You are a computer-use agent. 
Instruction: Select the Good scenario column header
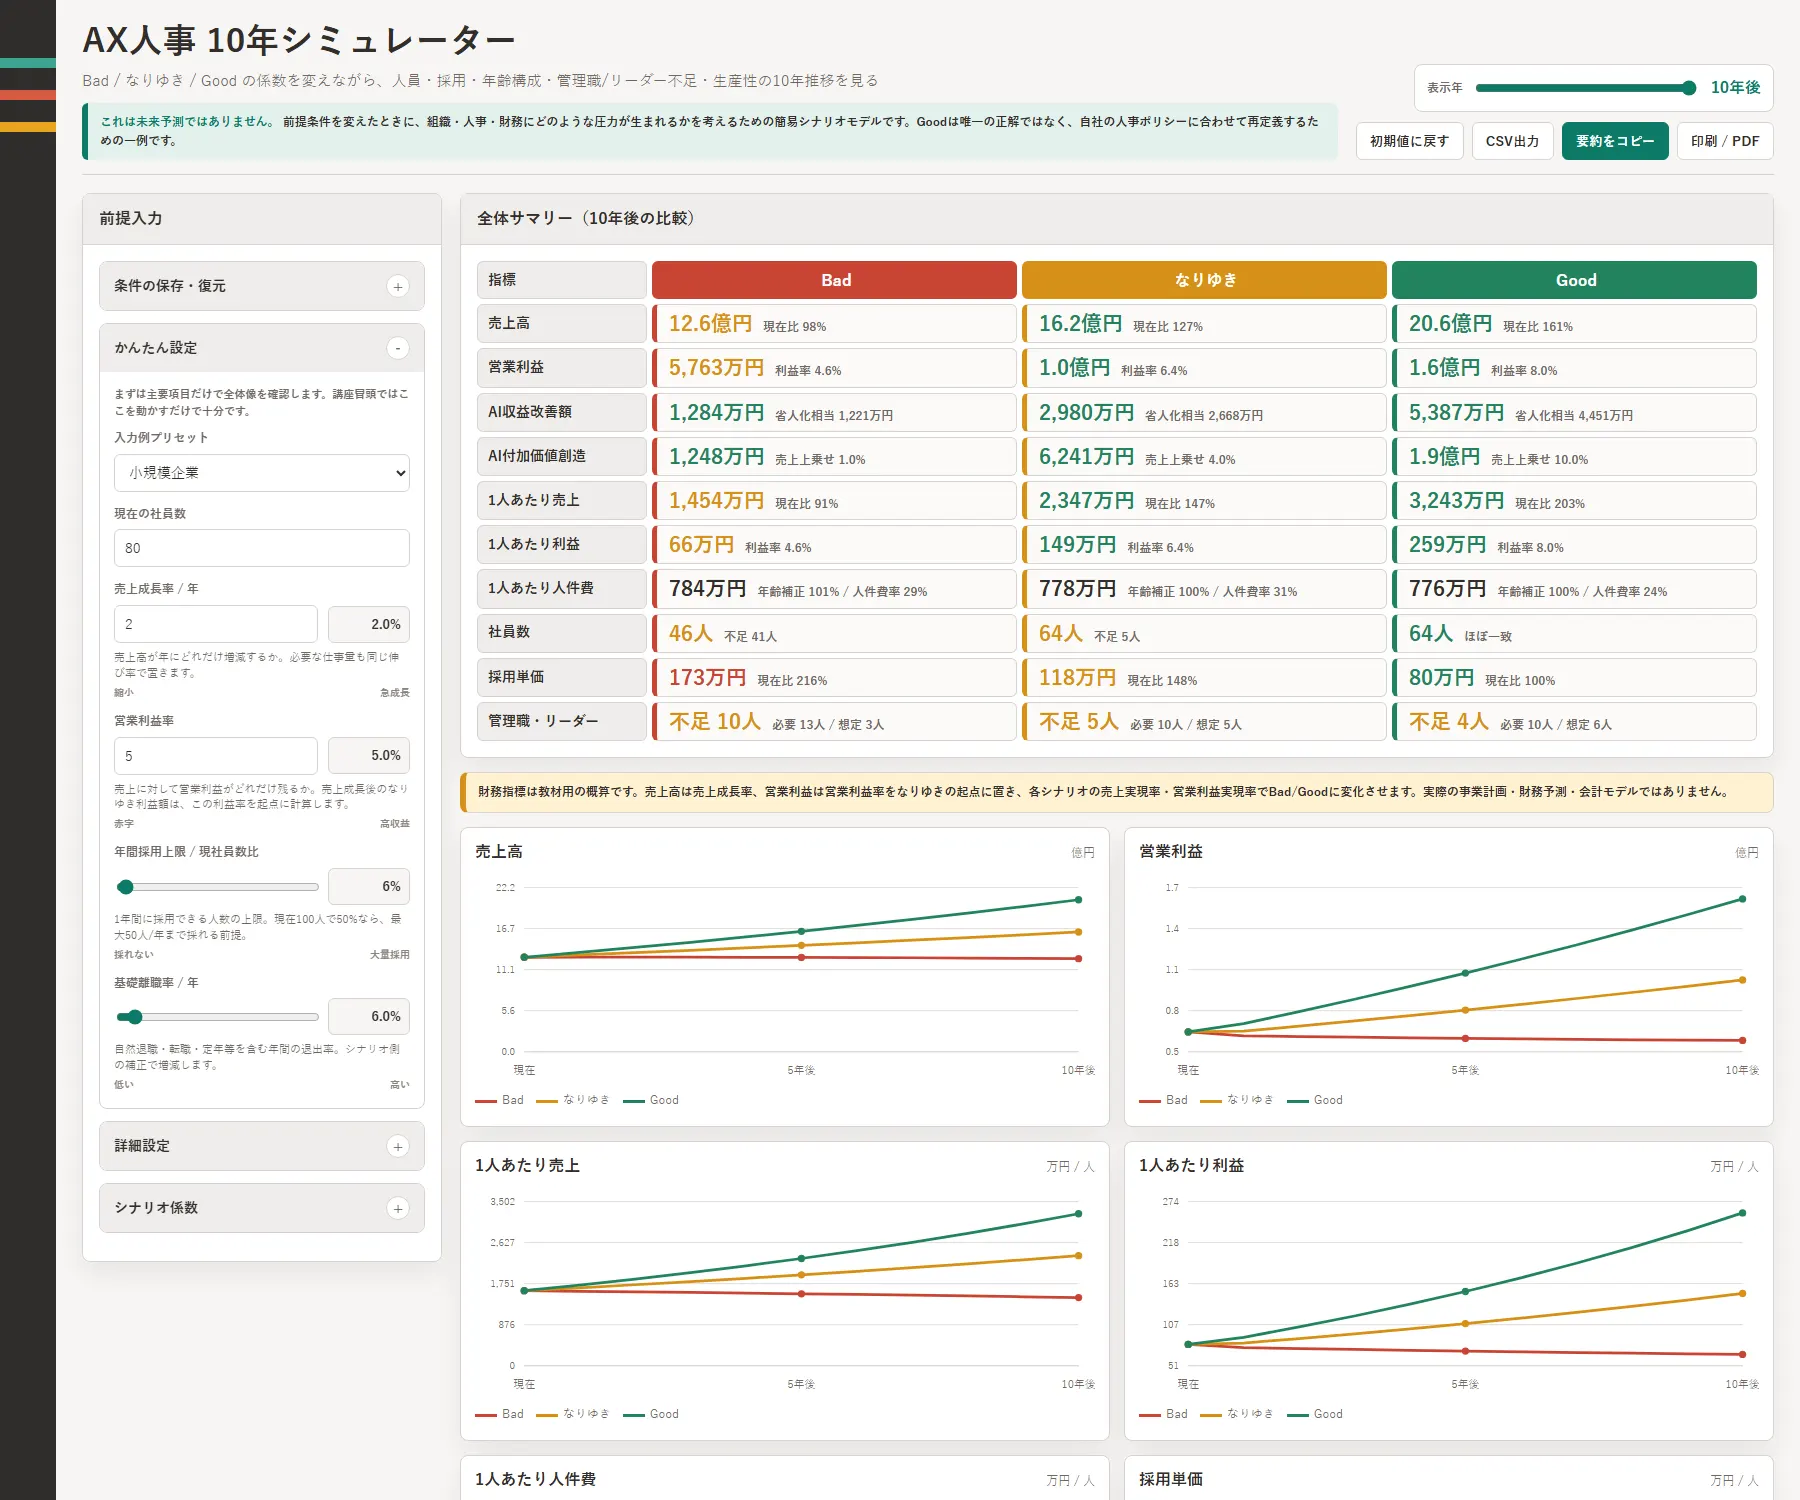[1575, 280]
